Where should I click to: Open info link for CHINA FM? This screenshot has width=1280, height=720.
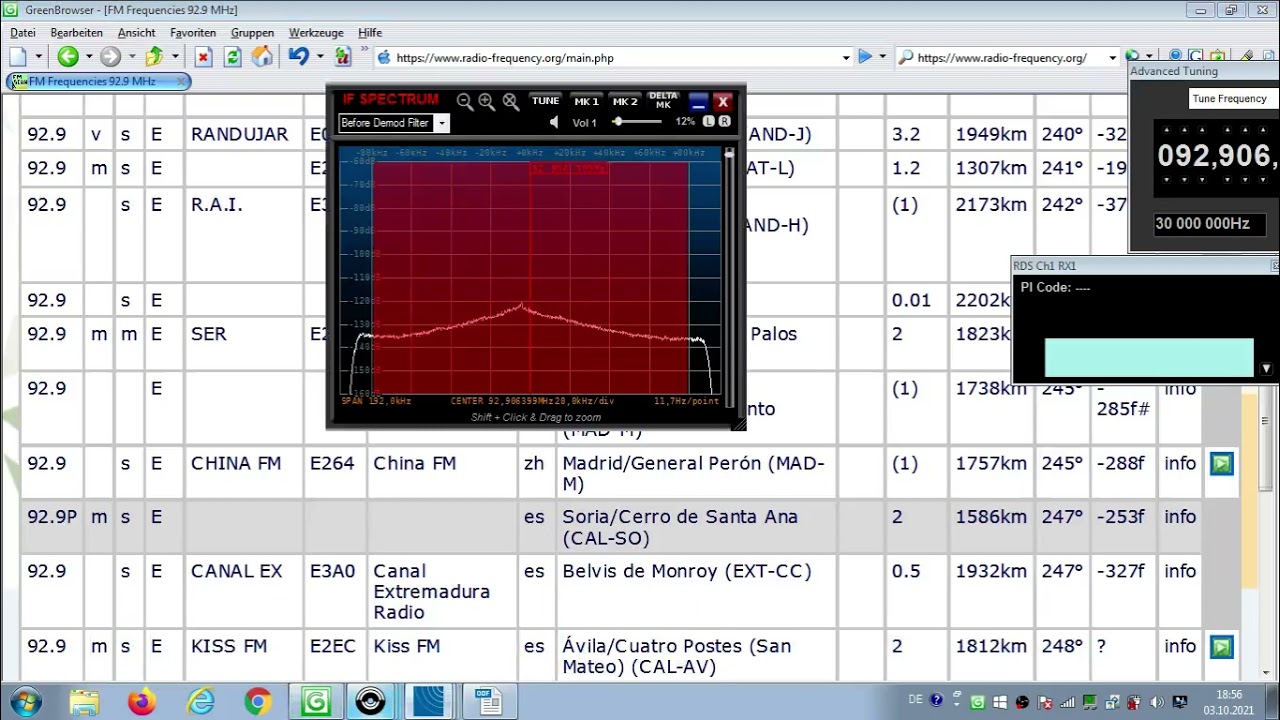(1180, 463)
